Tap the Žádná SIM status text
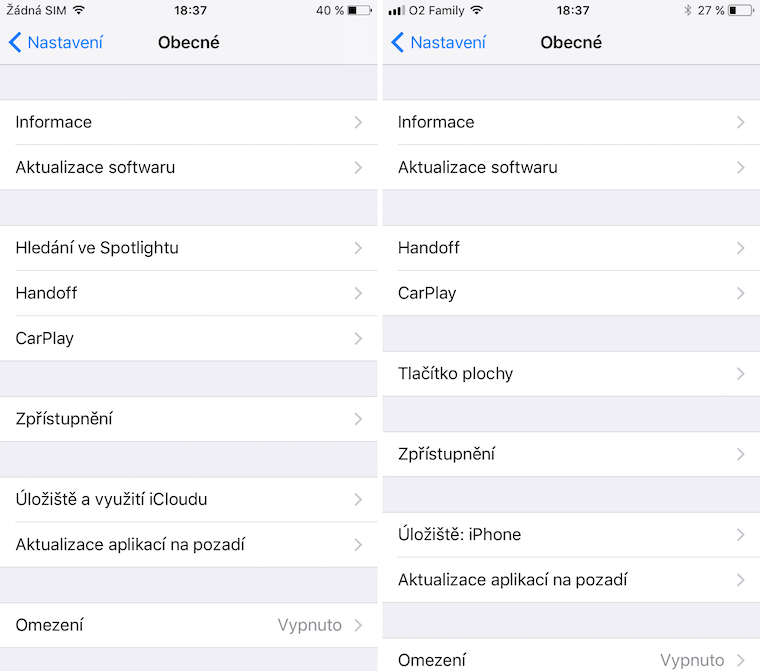Image resolution: width=760 pixels, height=671 pixels. 36,10
